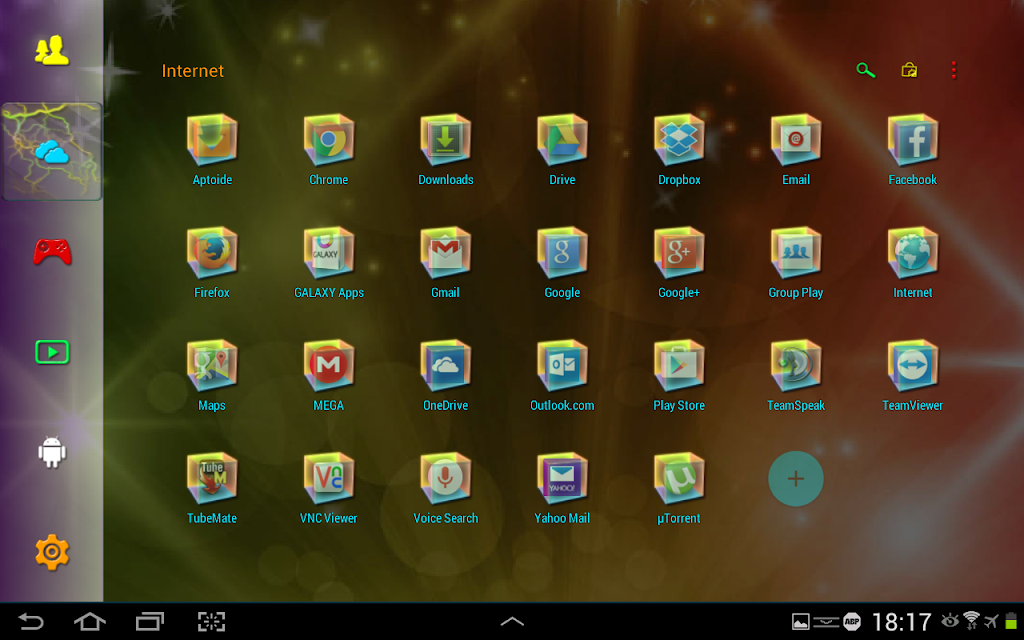Search apps with the green magnifier
Viewport: 1024px width, 640px height.
pyautogui.click(x=865, y=70)
